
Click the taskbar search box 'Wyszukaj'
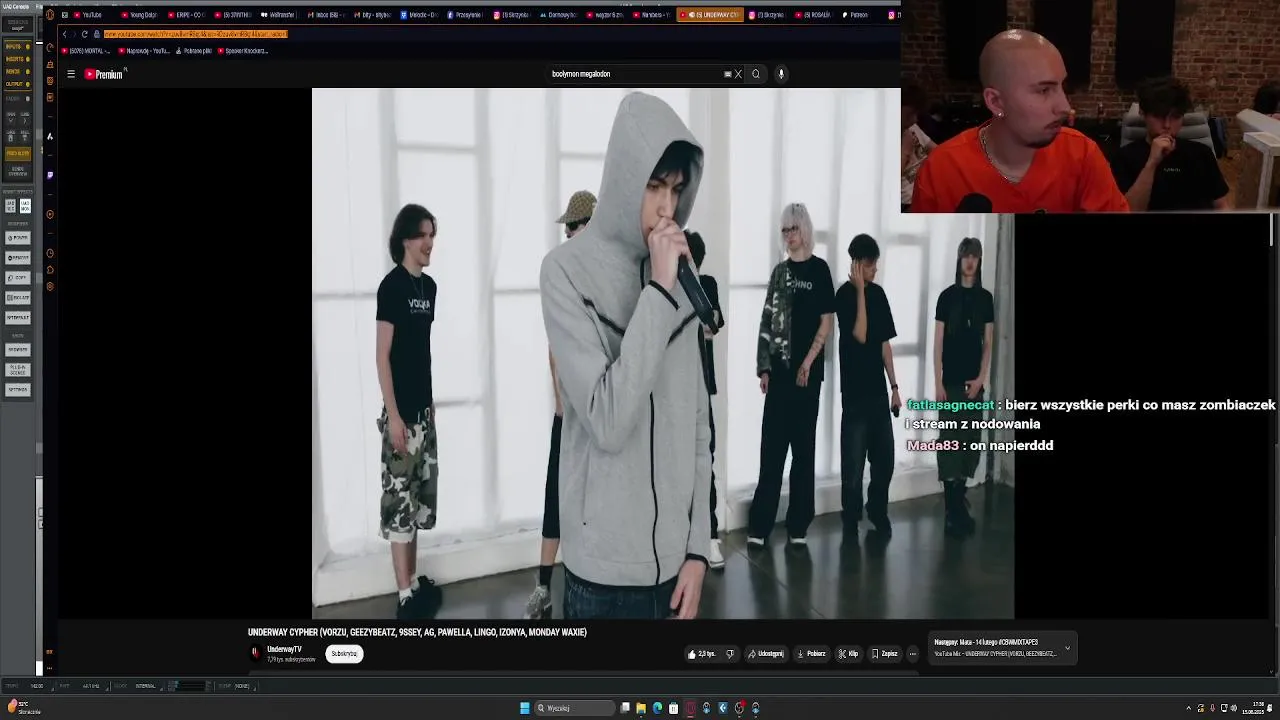click(x=574, y=708)
